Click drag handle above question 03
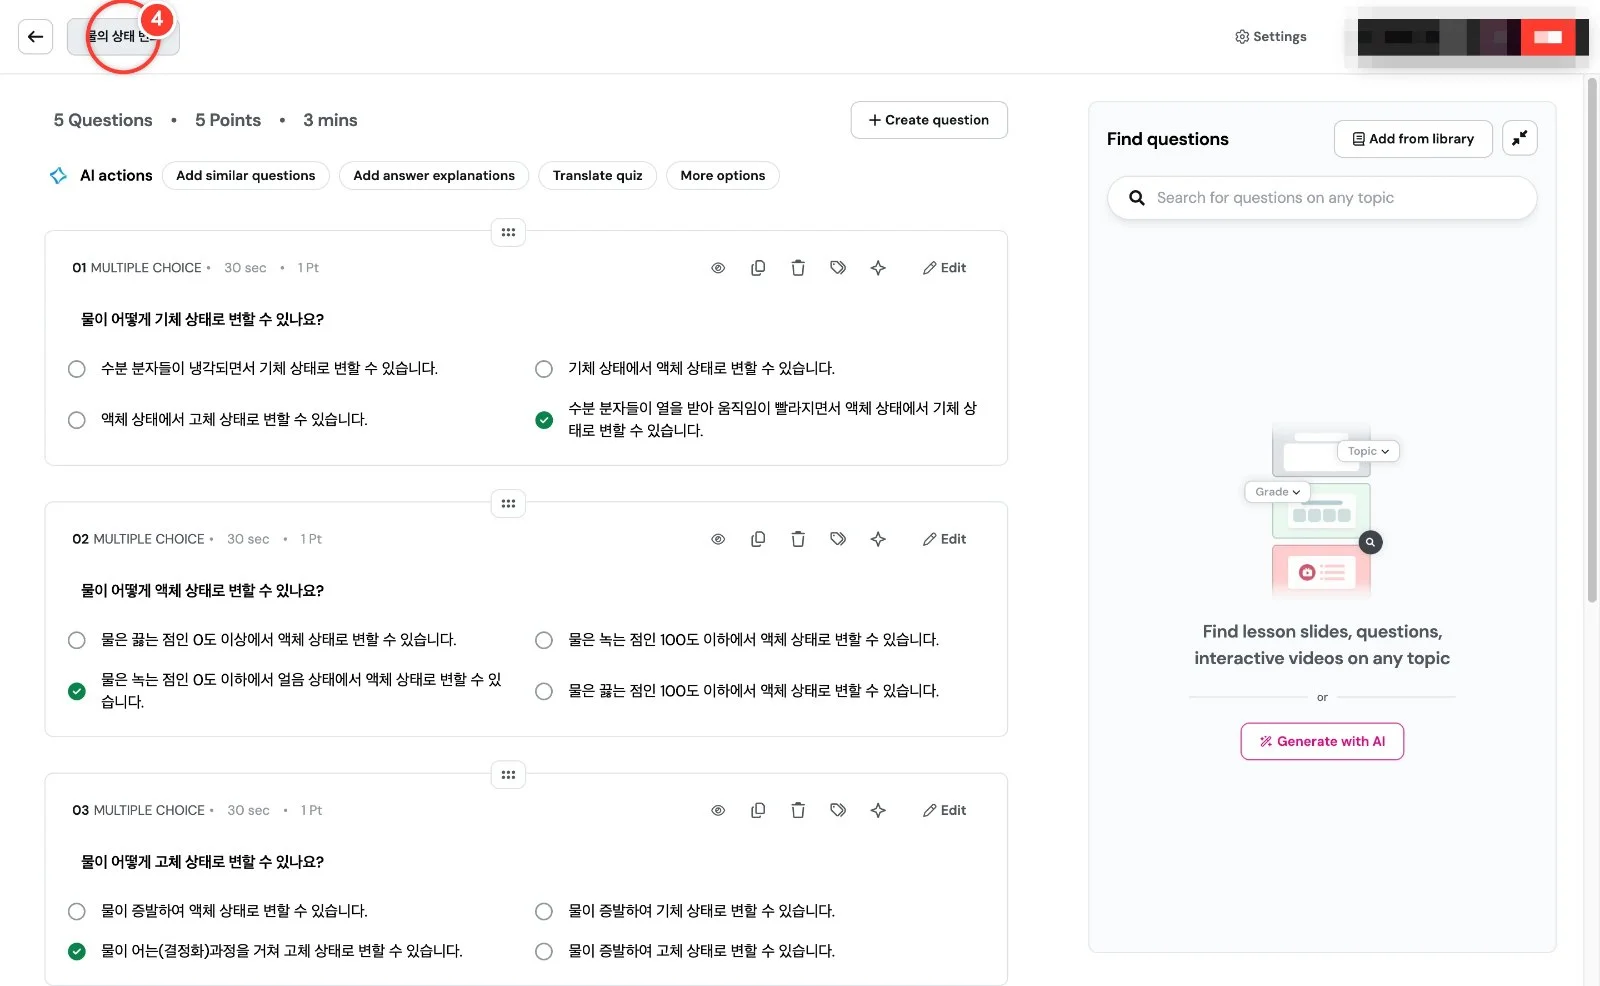This screenshot has width=1600, height=986. click(508, 774)
